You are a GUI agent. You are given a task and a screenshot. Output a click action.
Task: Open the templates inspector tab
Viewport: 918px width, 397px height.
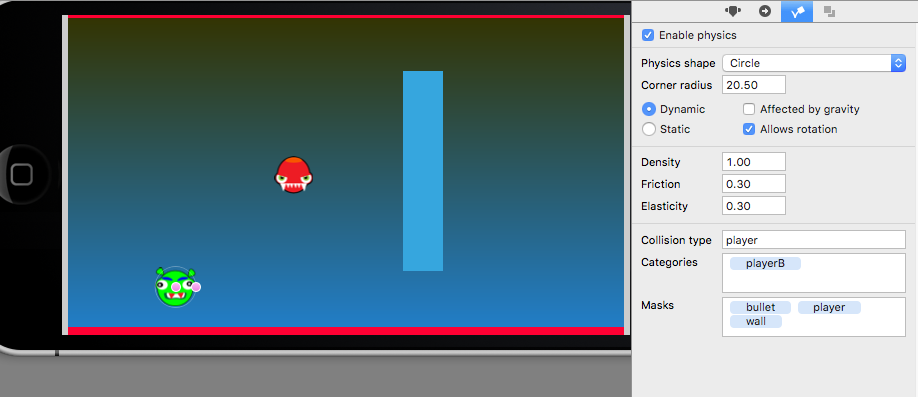pos(829,11)
